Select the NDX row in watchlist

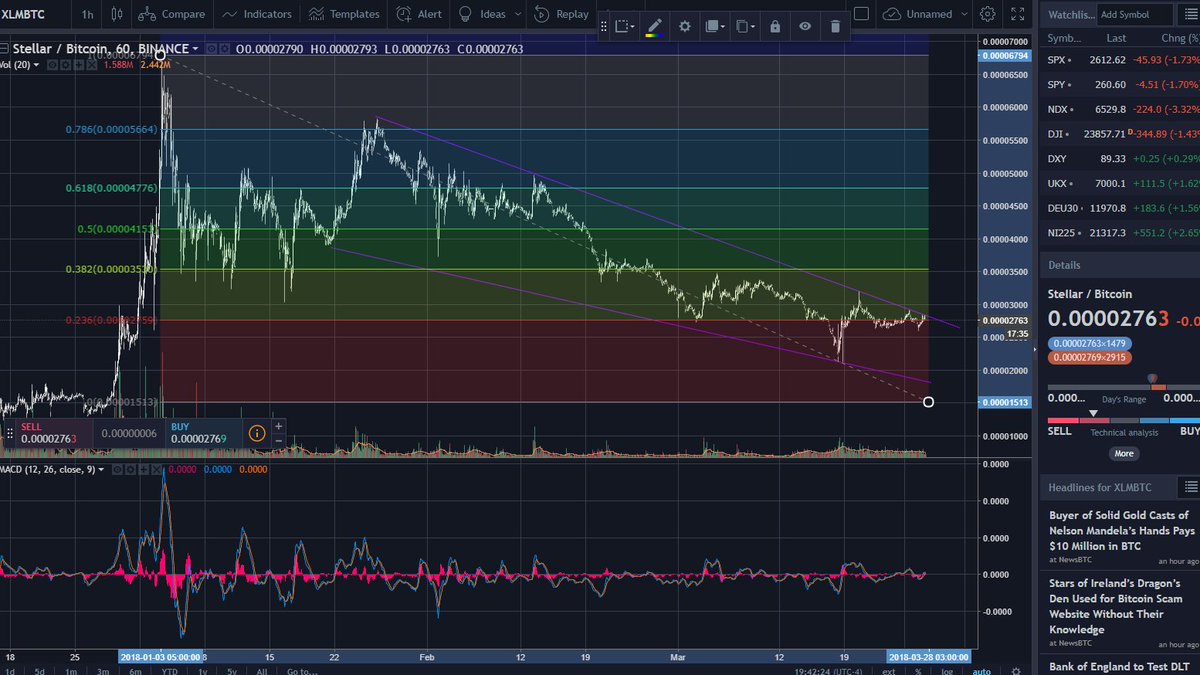(1120, 109)
